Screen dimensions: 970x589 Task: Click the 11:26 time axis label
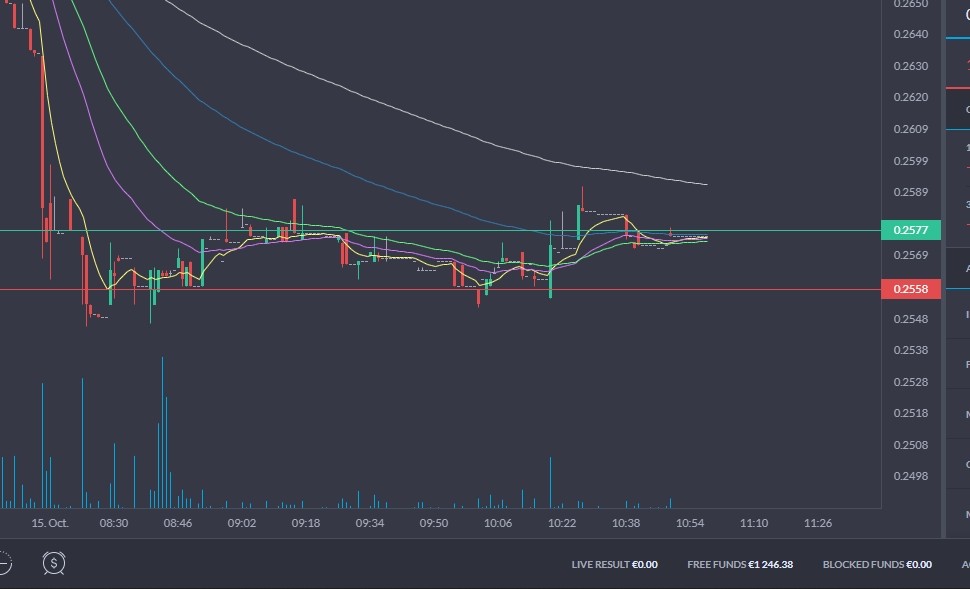pyautogui.click(x=818, y=523)
